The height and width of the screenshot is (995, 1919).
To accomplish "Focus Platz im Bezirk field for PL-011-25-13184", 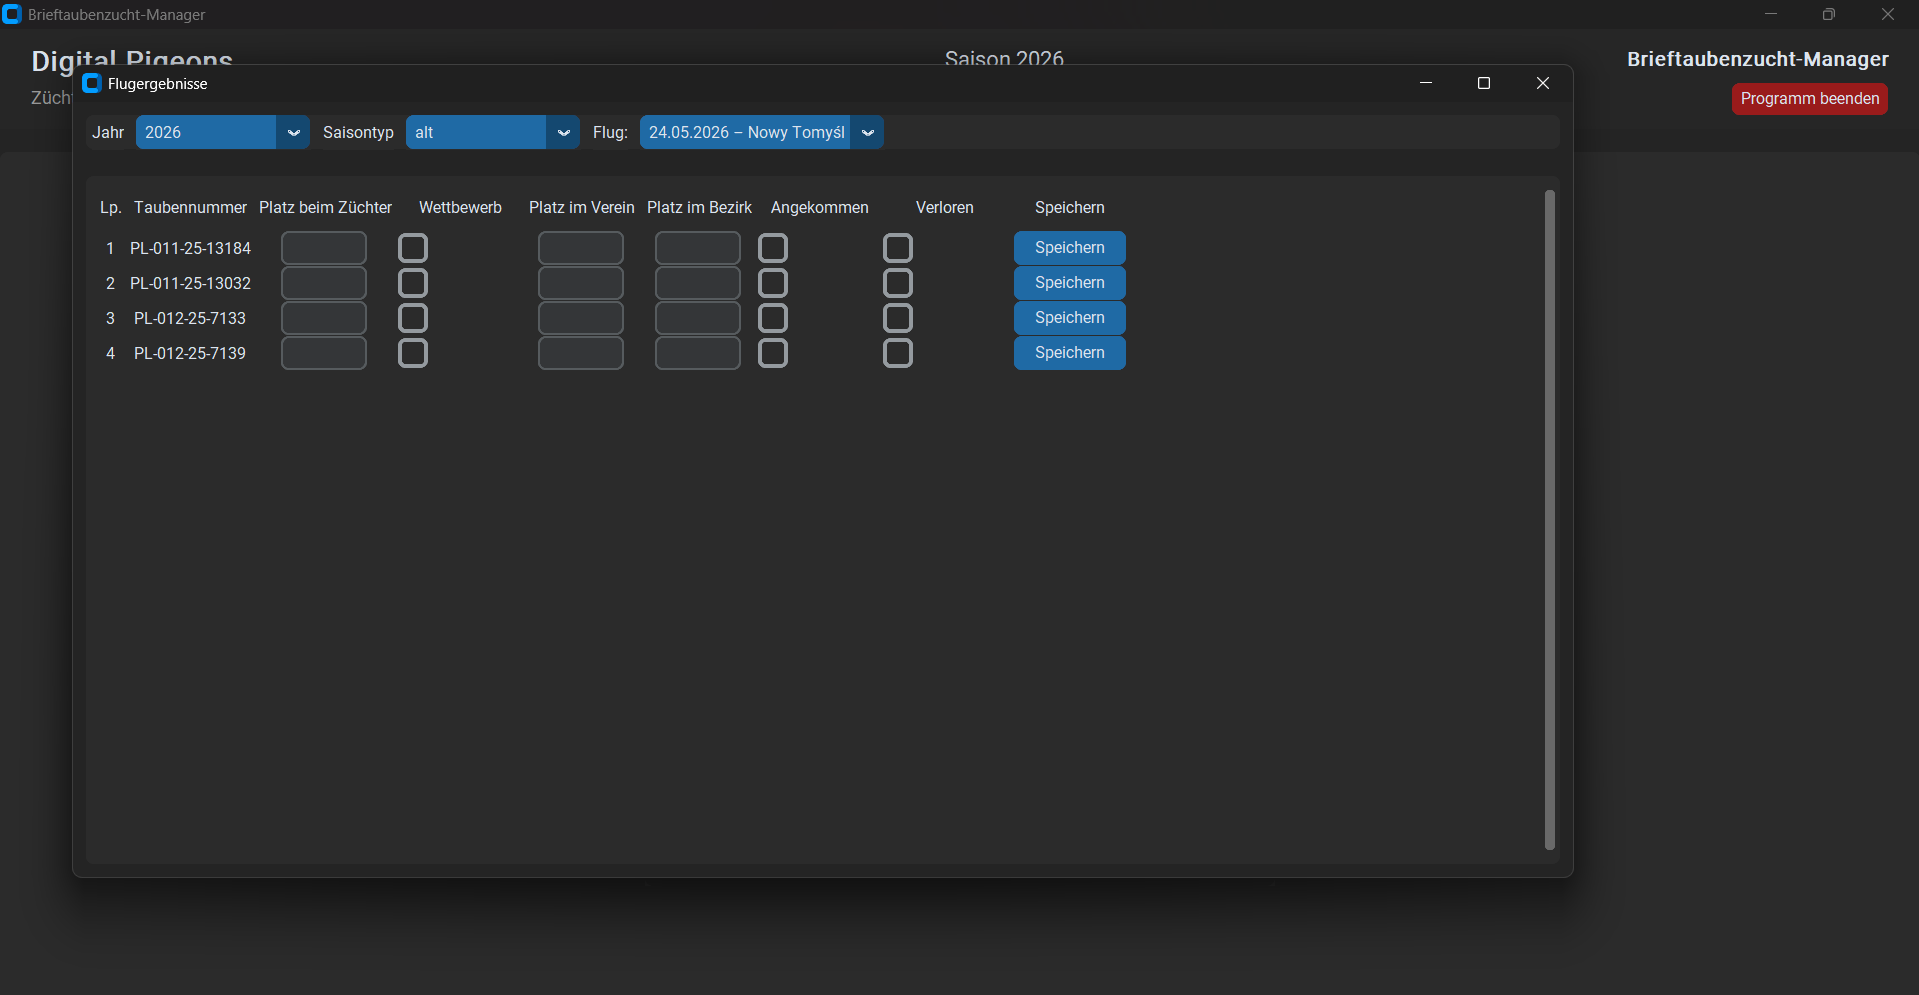I will tap(698, 248).
